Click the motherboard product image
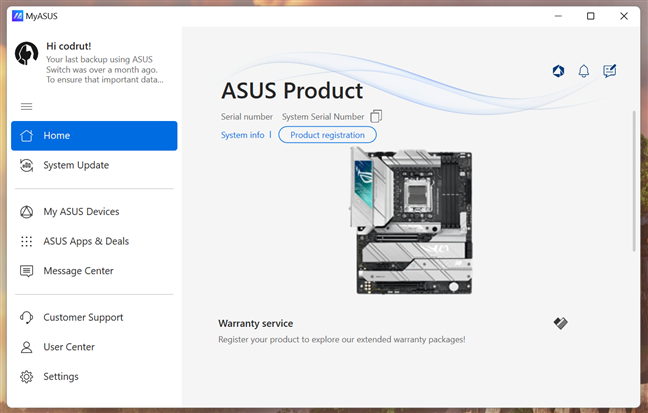Screen dimensions: 648x413 pos(411,220)
